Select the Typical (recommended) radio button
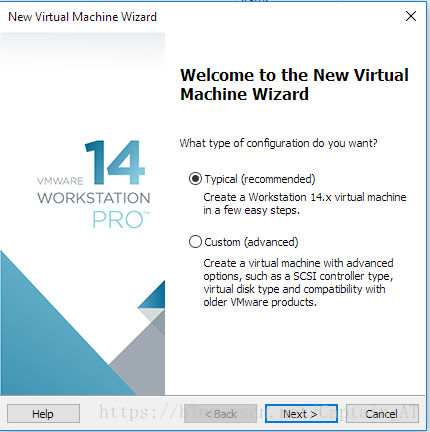The image size is (430, 432). 195,179
